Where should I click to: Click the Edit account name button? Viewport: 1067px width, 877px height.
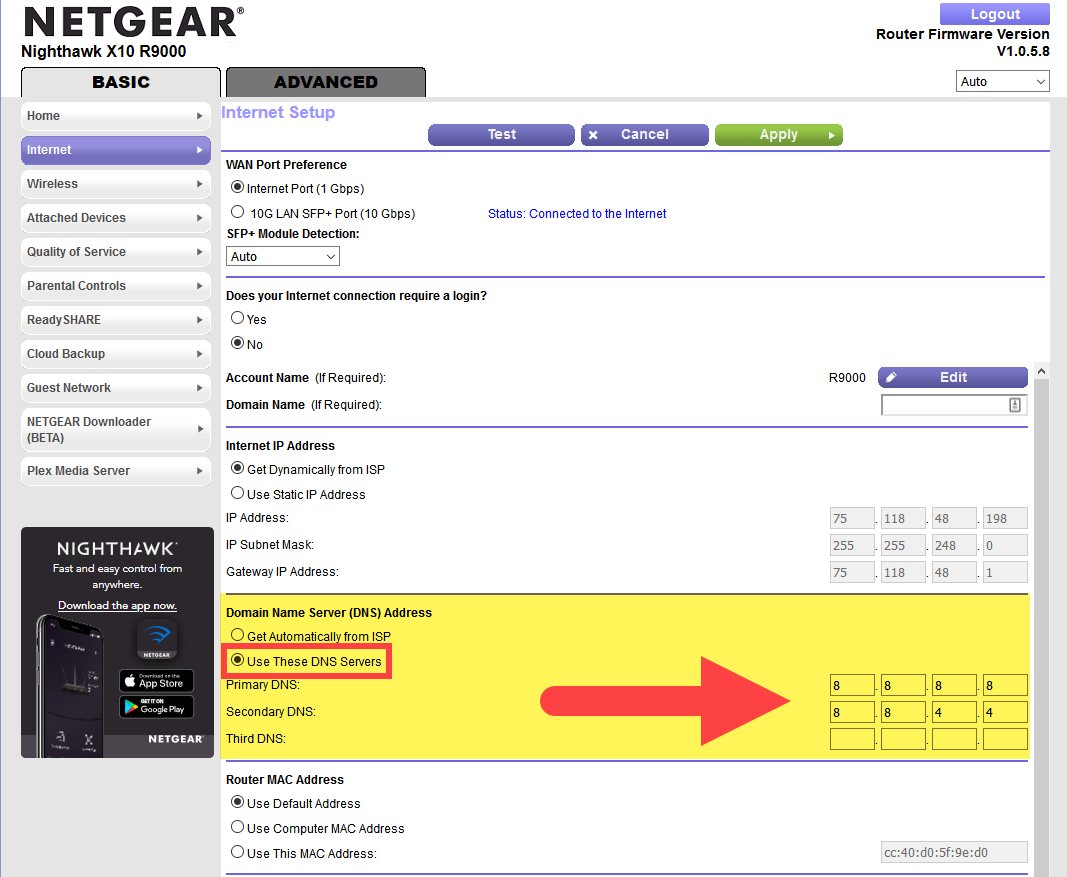[953, 378]
